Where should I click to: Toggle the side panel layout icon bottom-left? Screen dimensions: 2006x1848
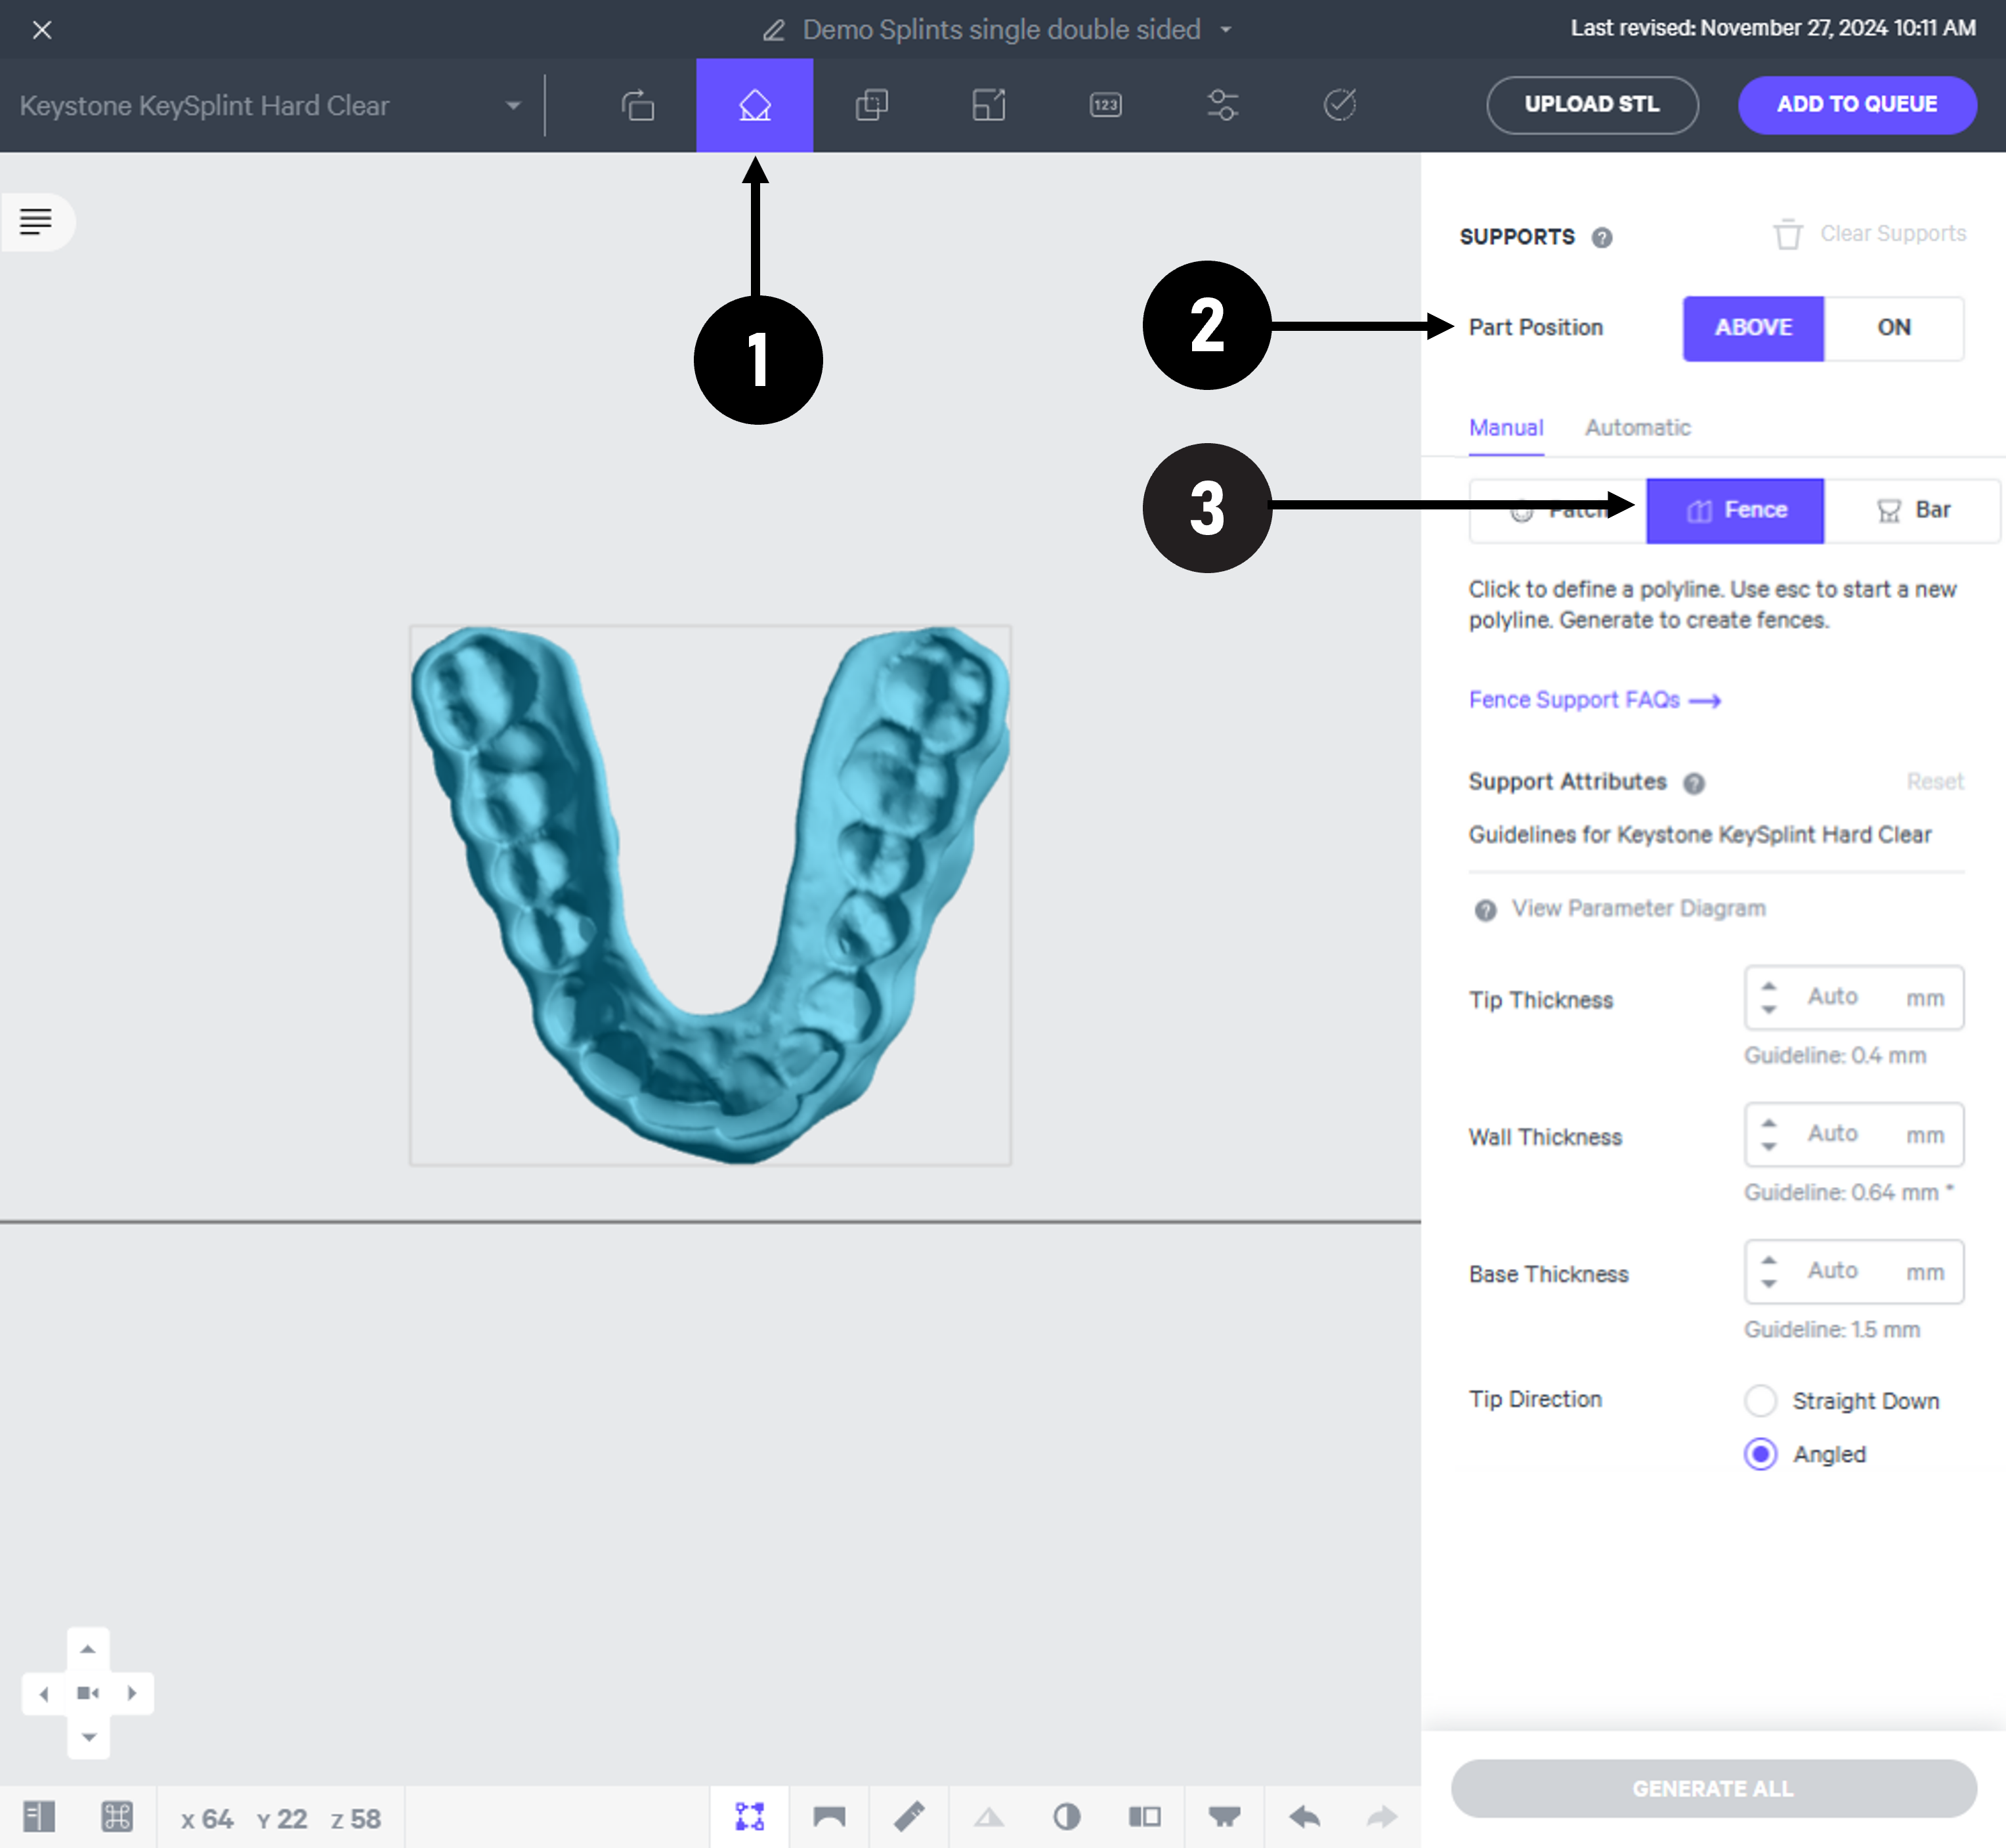pyautogui.click(x=39, y=1817)
